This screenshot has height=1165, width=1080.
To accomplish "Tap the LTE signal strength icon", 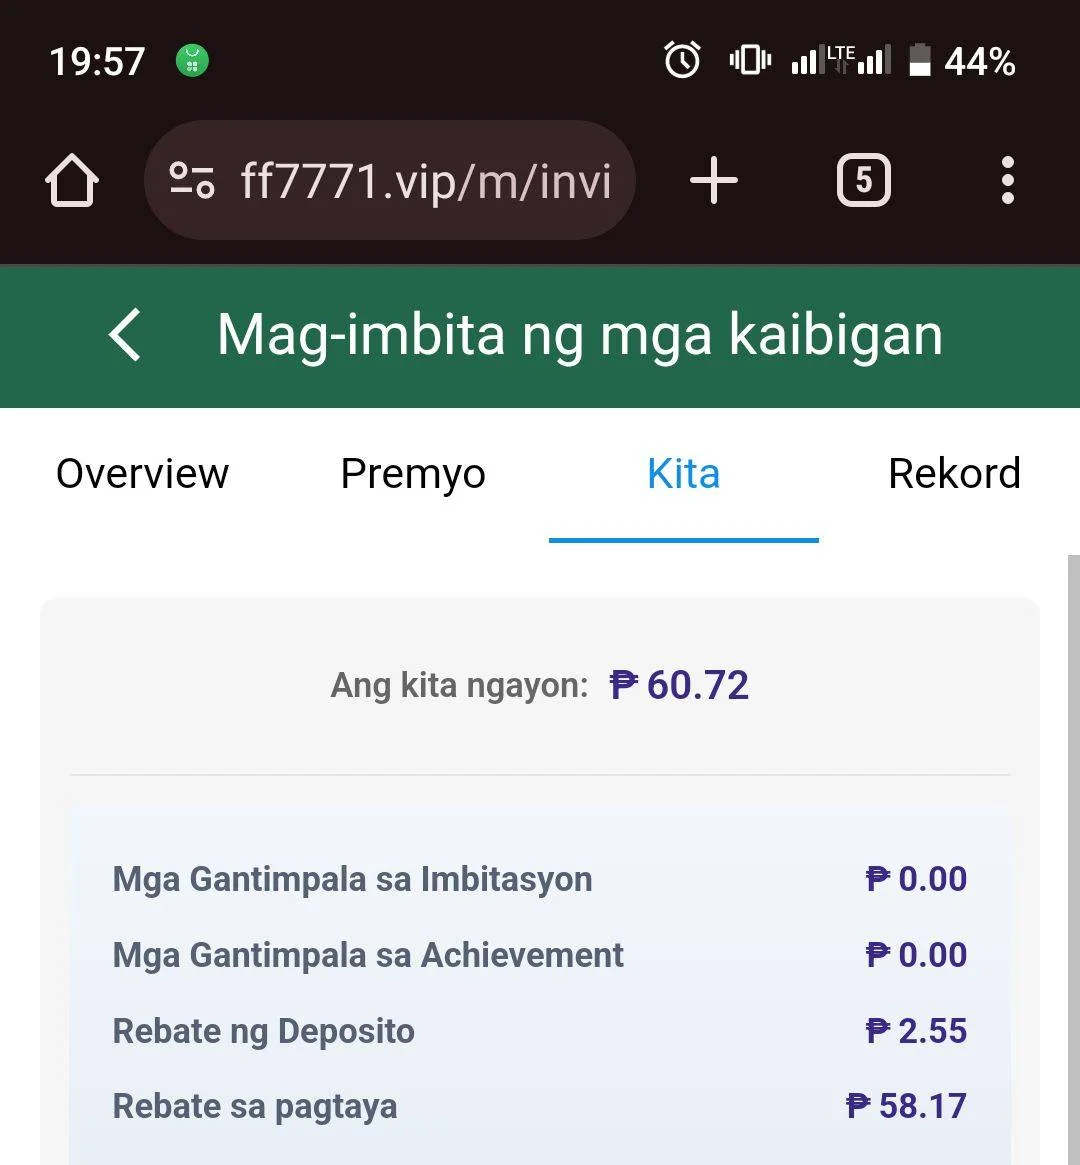I will point(841,59).
